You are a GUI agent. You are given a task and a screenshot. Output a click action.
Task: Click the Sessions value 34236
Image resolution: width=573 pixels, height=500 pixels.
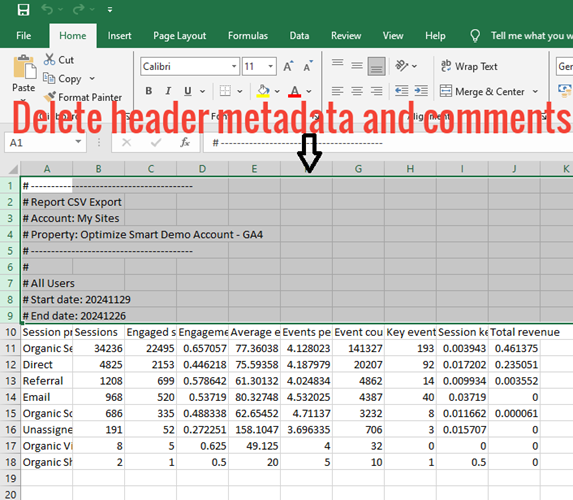99,349
